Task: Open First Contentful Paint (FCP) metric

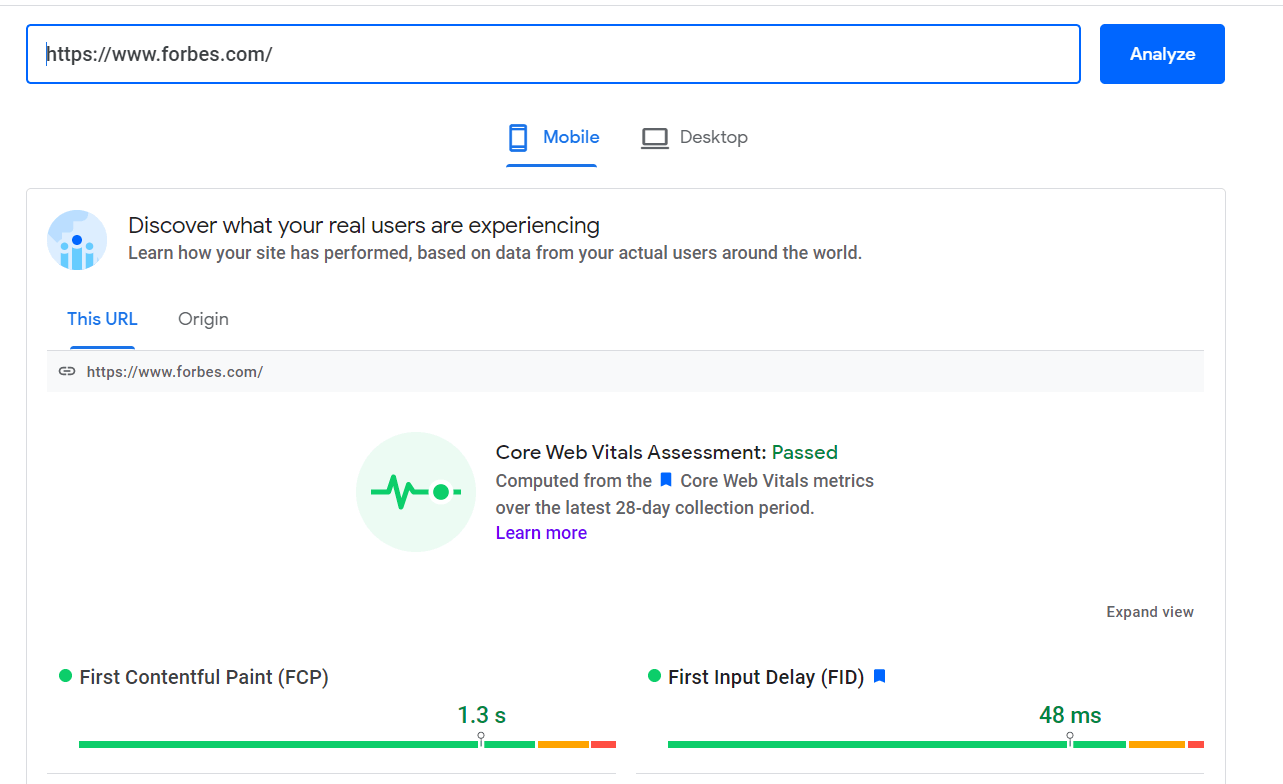Action: pyautogui.click(x=204, y=677)
